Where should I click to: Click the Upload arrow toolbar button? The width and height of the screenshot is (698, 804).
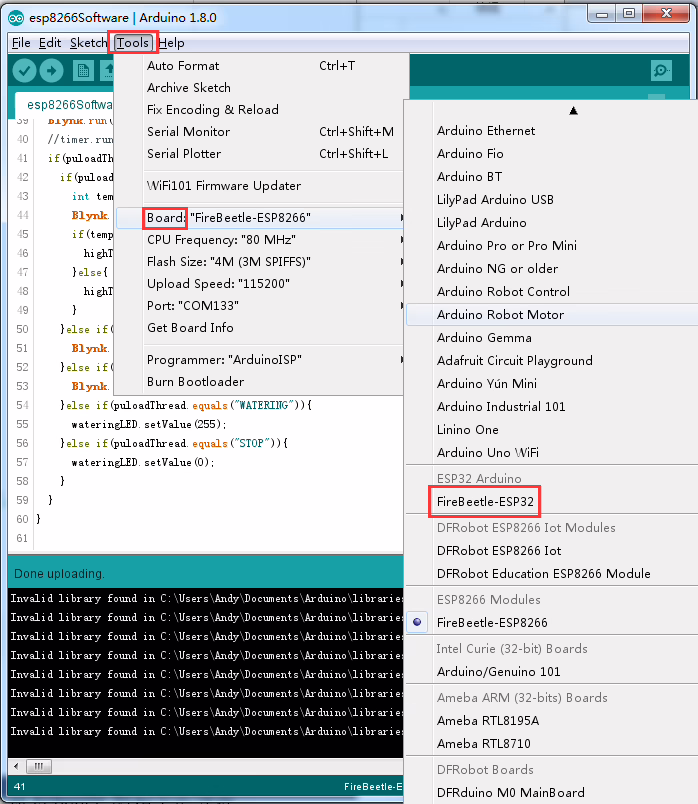coord(52,71)
